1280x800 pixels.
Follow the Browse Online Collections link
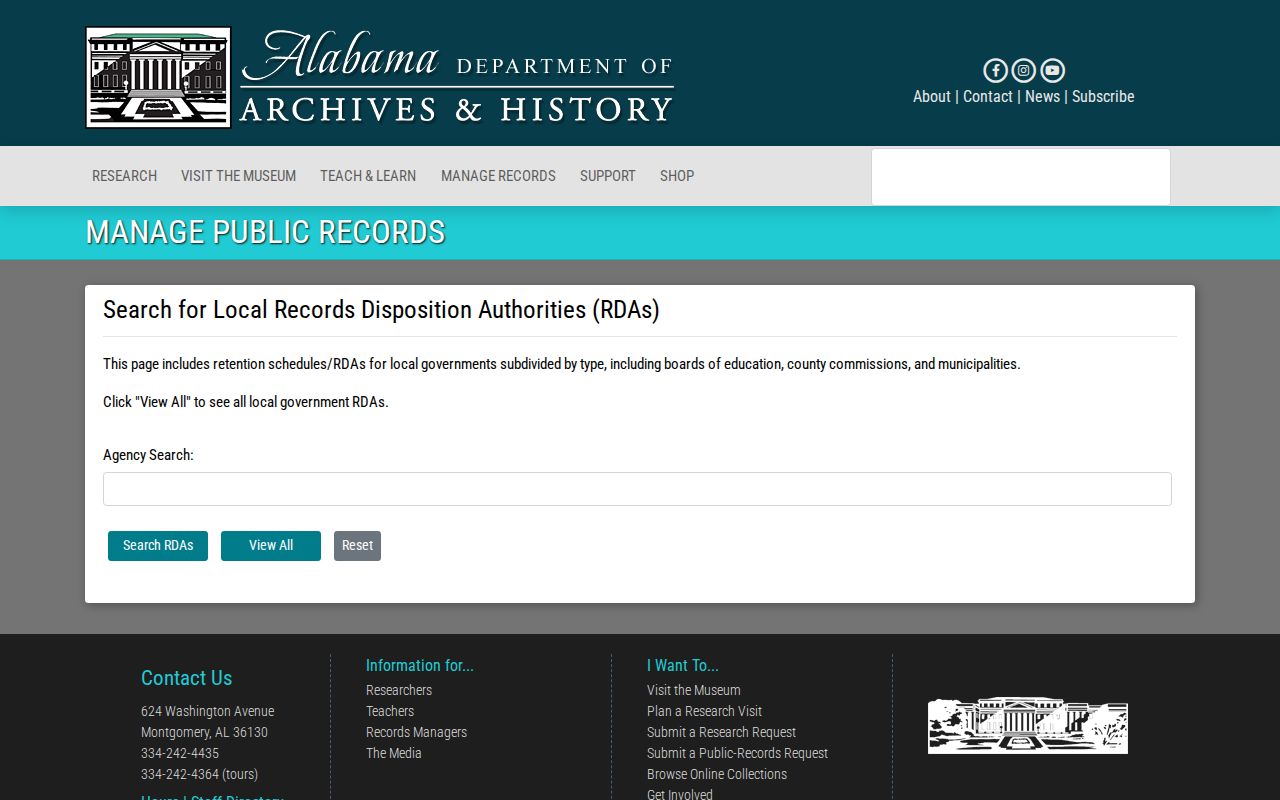pyautogui.click(x=717, y=774)
